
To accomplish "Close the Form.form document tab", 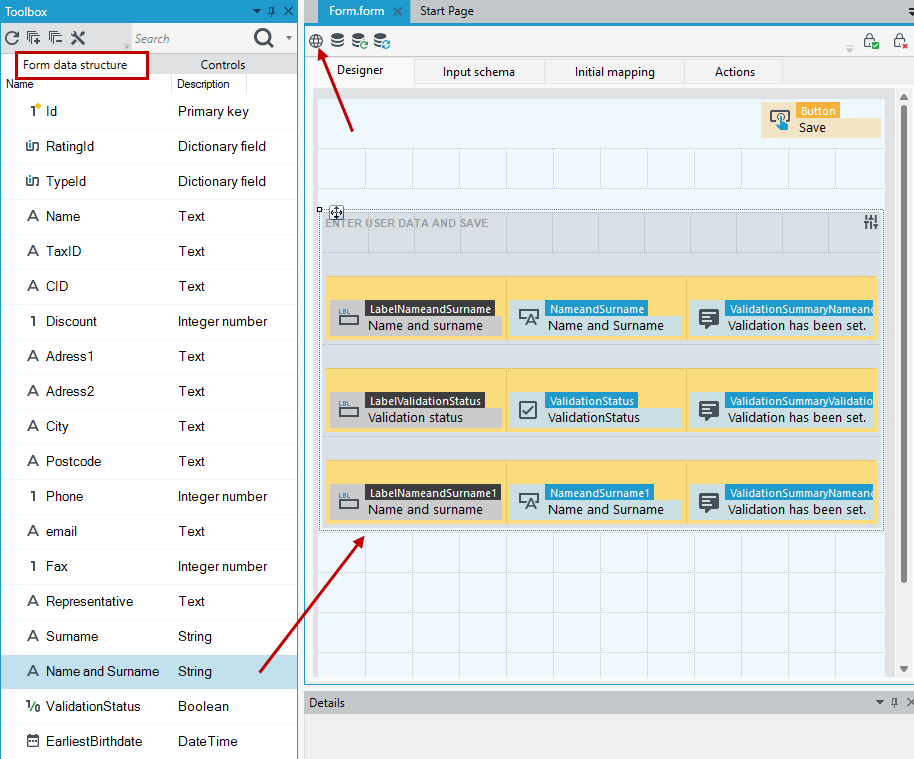I will [398, 11].
